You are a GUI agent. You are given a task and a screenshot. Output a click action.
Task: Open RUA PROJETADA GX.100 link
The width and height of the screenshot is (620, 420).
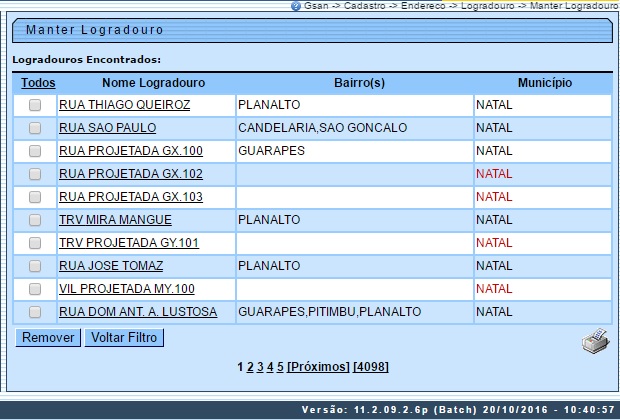pos(131,151)
